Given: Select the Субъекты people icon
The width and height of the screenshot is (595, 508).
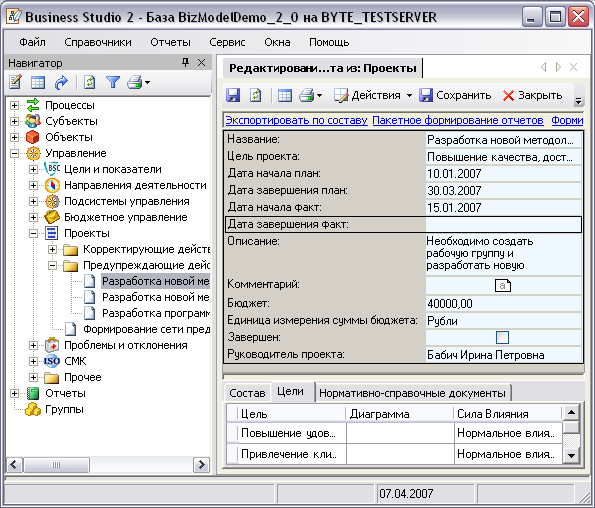Looking at the screenshot, I should click(x=33, y=121).
